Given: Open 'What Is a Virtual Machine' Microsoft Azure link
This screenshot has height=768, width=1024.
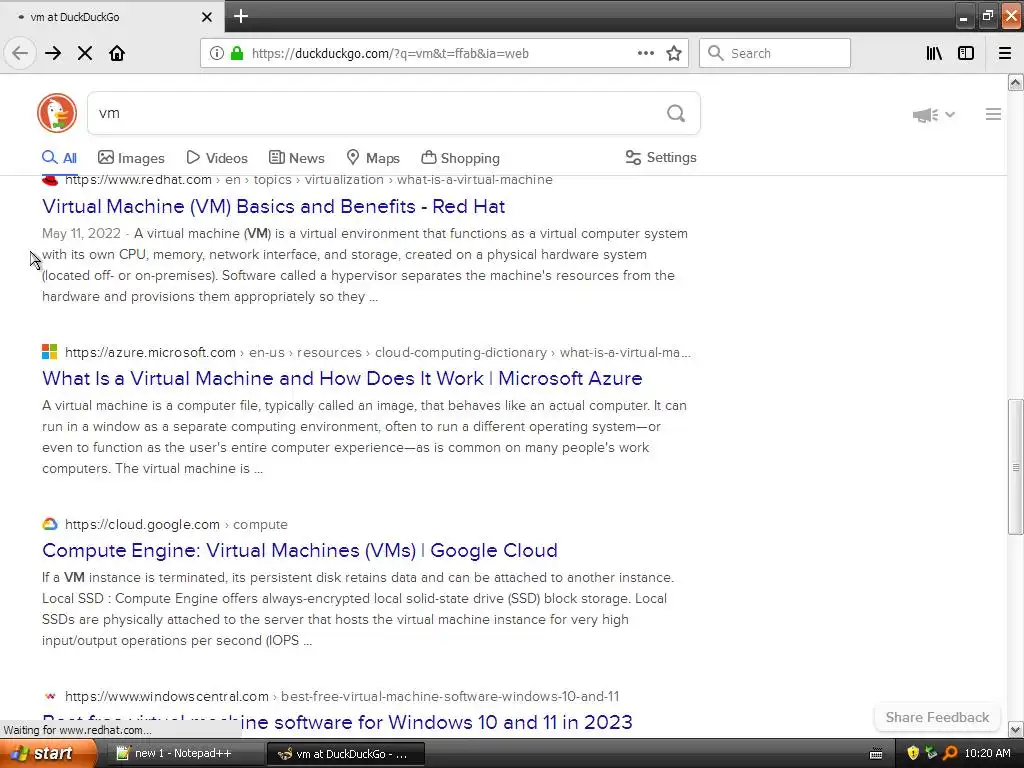Looking at the screenshot, I should pyautogui.click(x=342, y=378).
